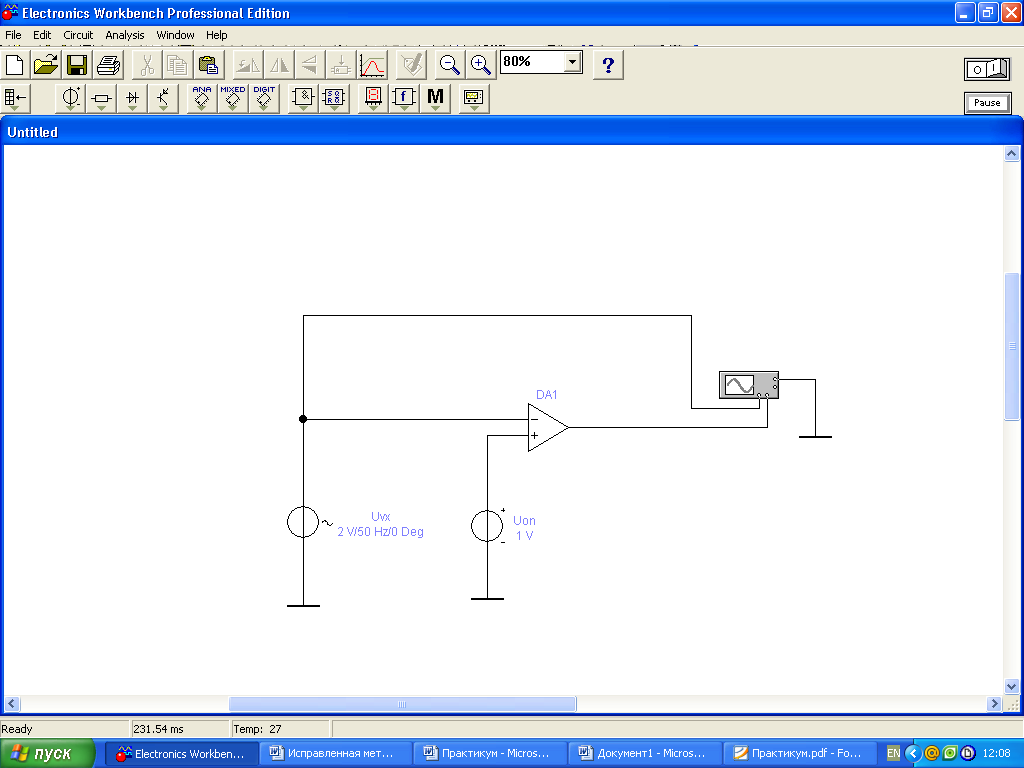Open the Transistors parts bin

pos(164,98)
